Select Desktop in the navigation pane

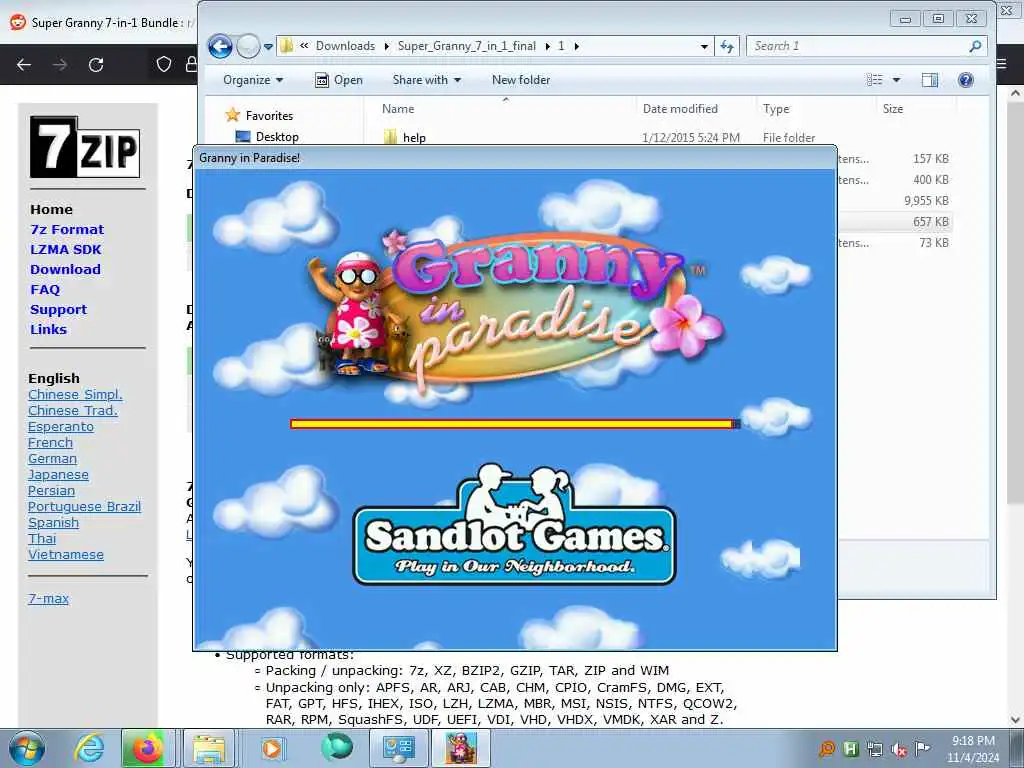tap(267, 136)
